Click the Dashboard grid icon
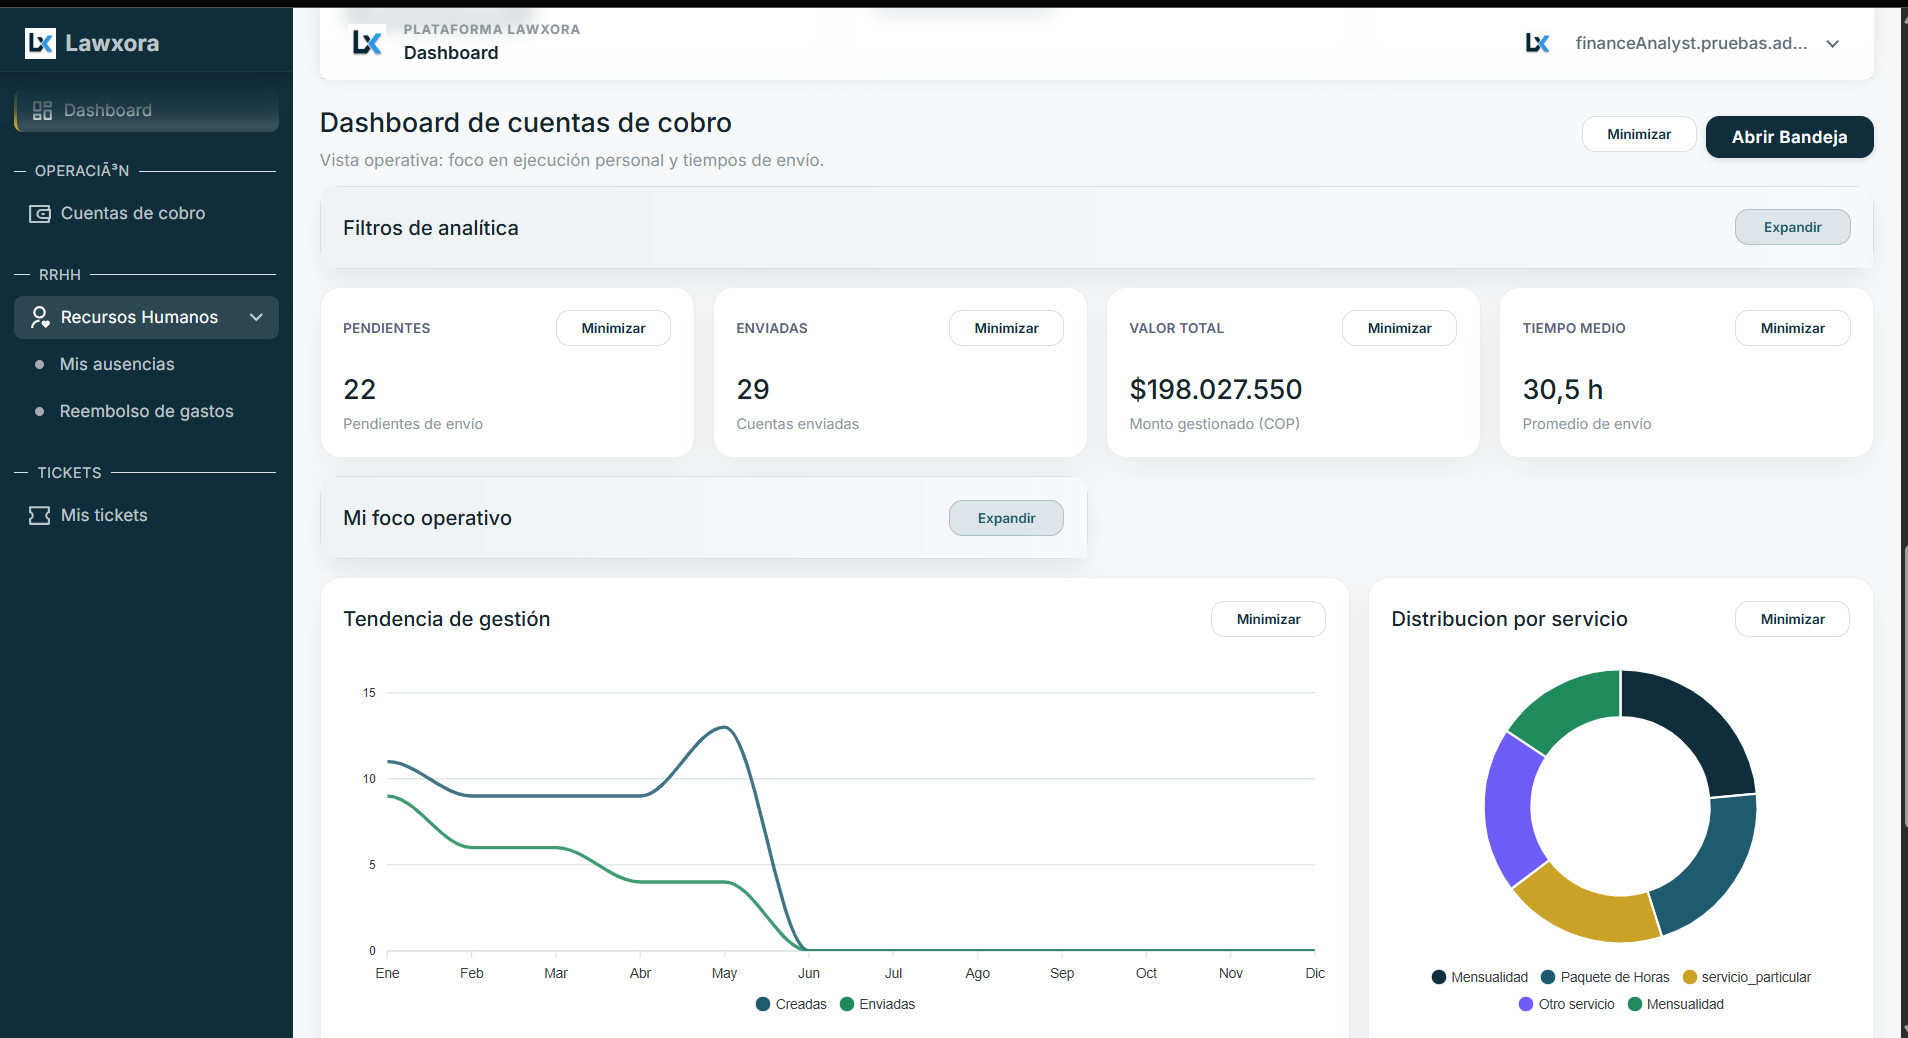This screenshot has height=1038, width=1908. [42, 111]
